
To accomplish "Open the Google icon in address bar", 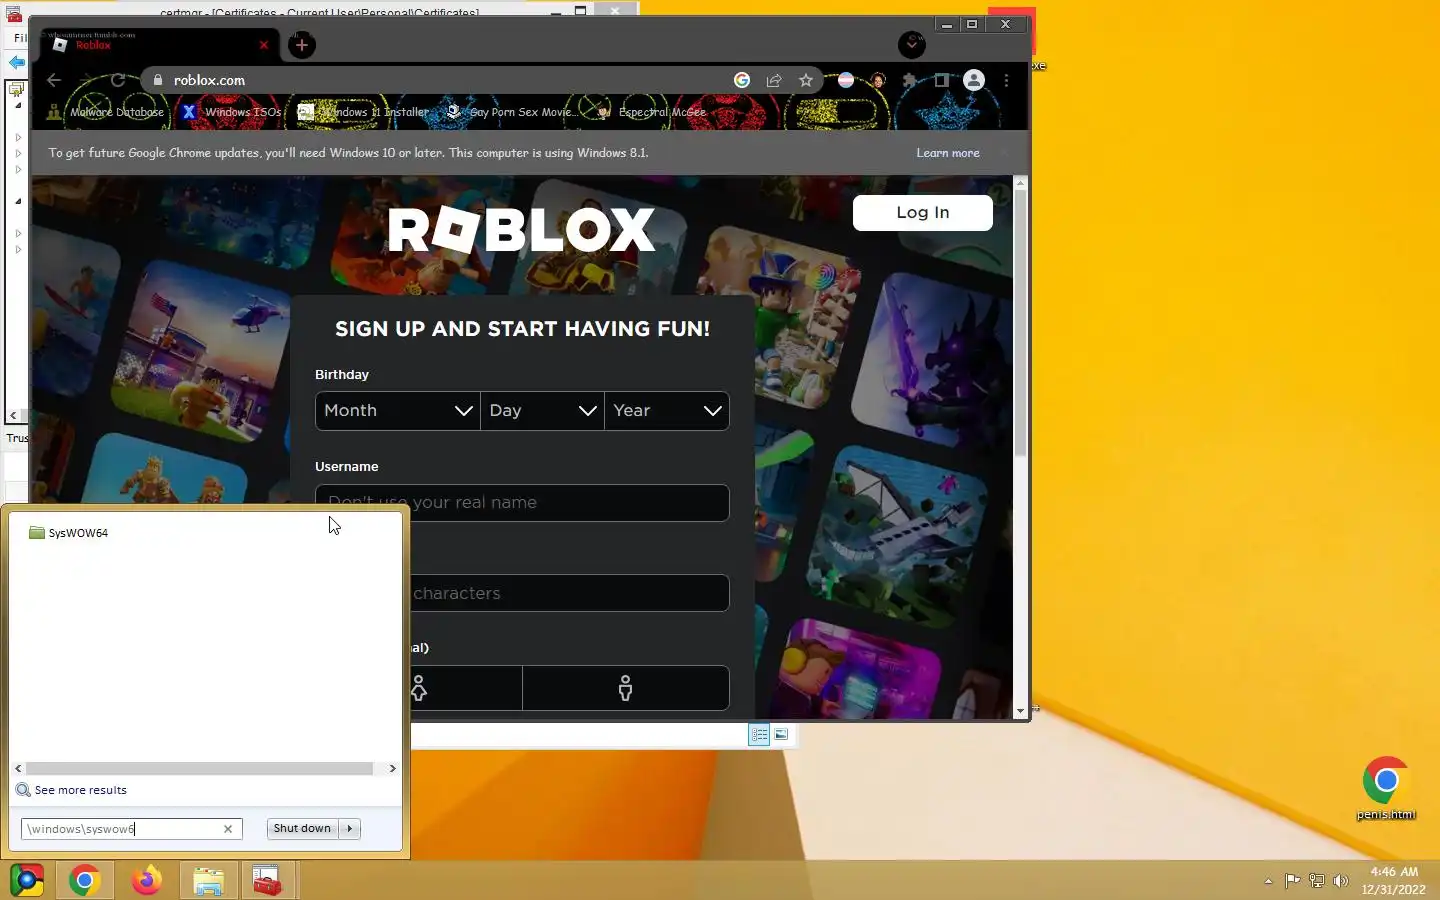I will tap(742, 80).
